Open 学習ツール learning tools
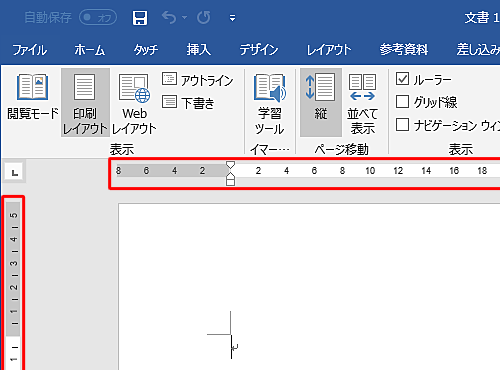 point(269,103)
